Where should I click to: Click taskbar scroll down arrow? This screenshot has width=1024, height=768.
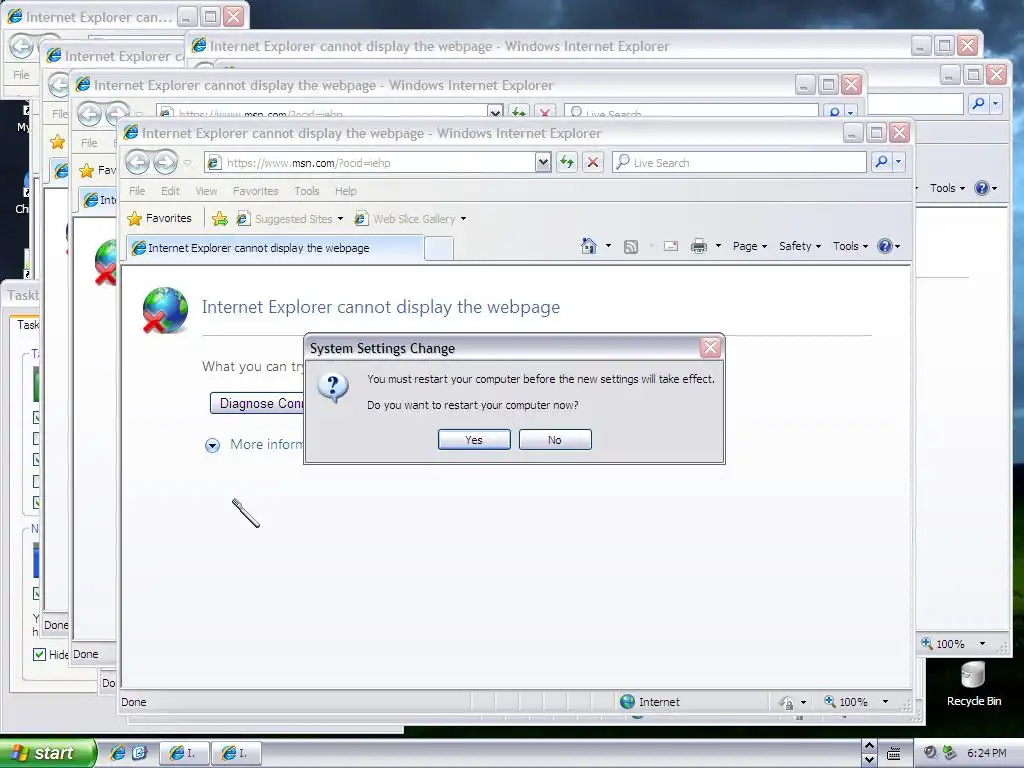pyautogui.click(x=869, y=760)
